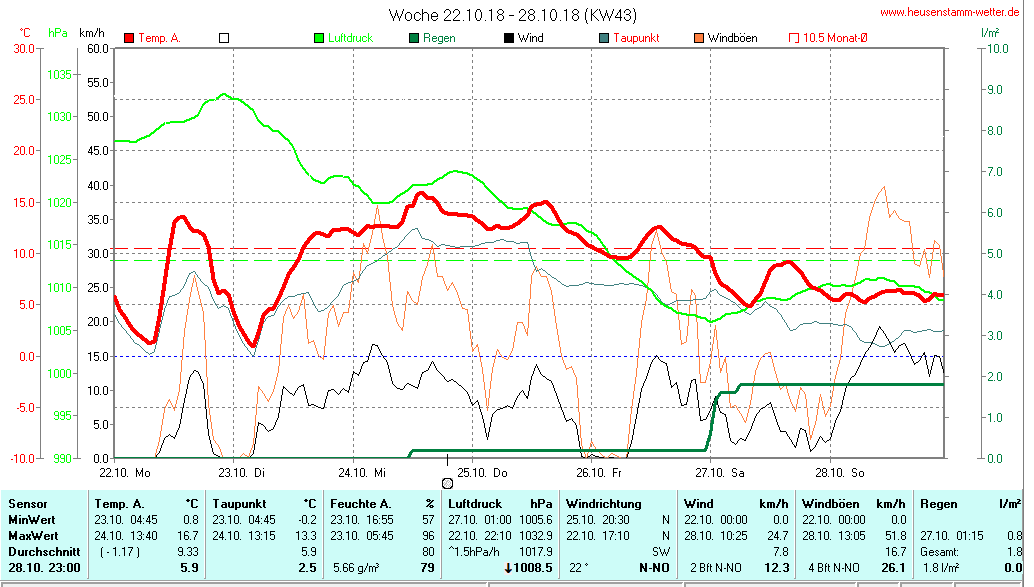This screenshot has width=1034, height=587.
Task: Click the chart title Woche 22.10.18 - 28.10.18
Action: pos(512,15)
